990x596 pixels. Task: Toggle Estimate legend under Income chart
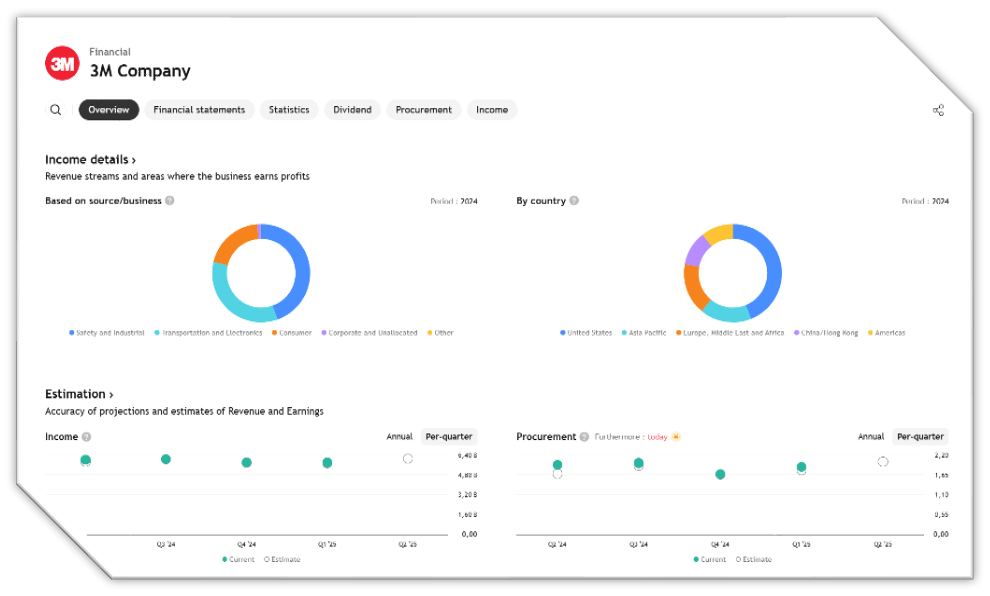point(282,559)
